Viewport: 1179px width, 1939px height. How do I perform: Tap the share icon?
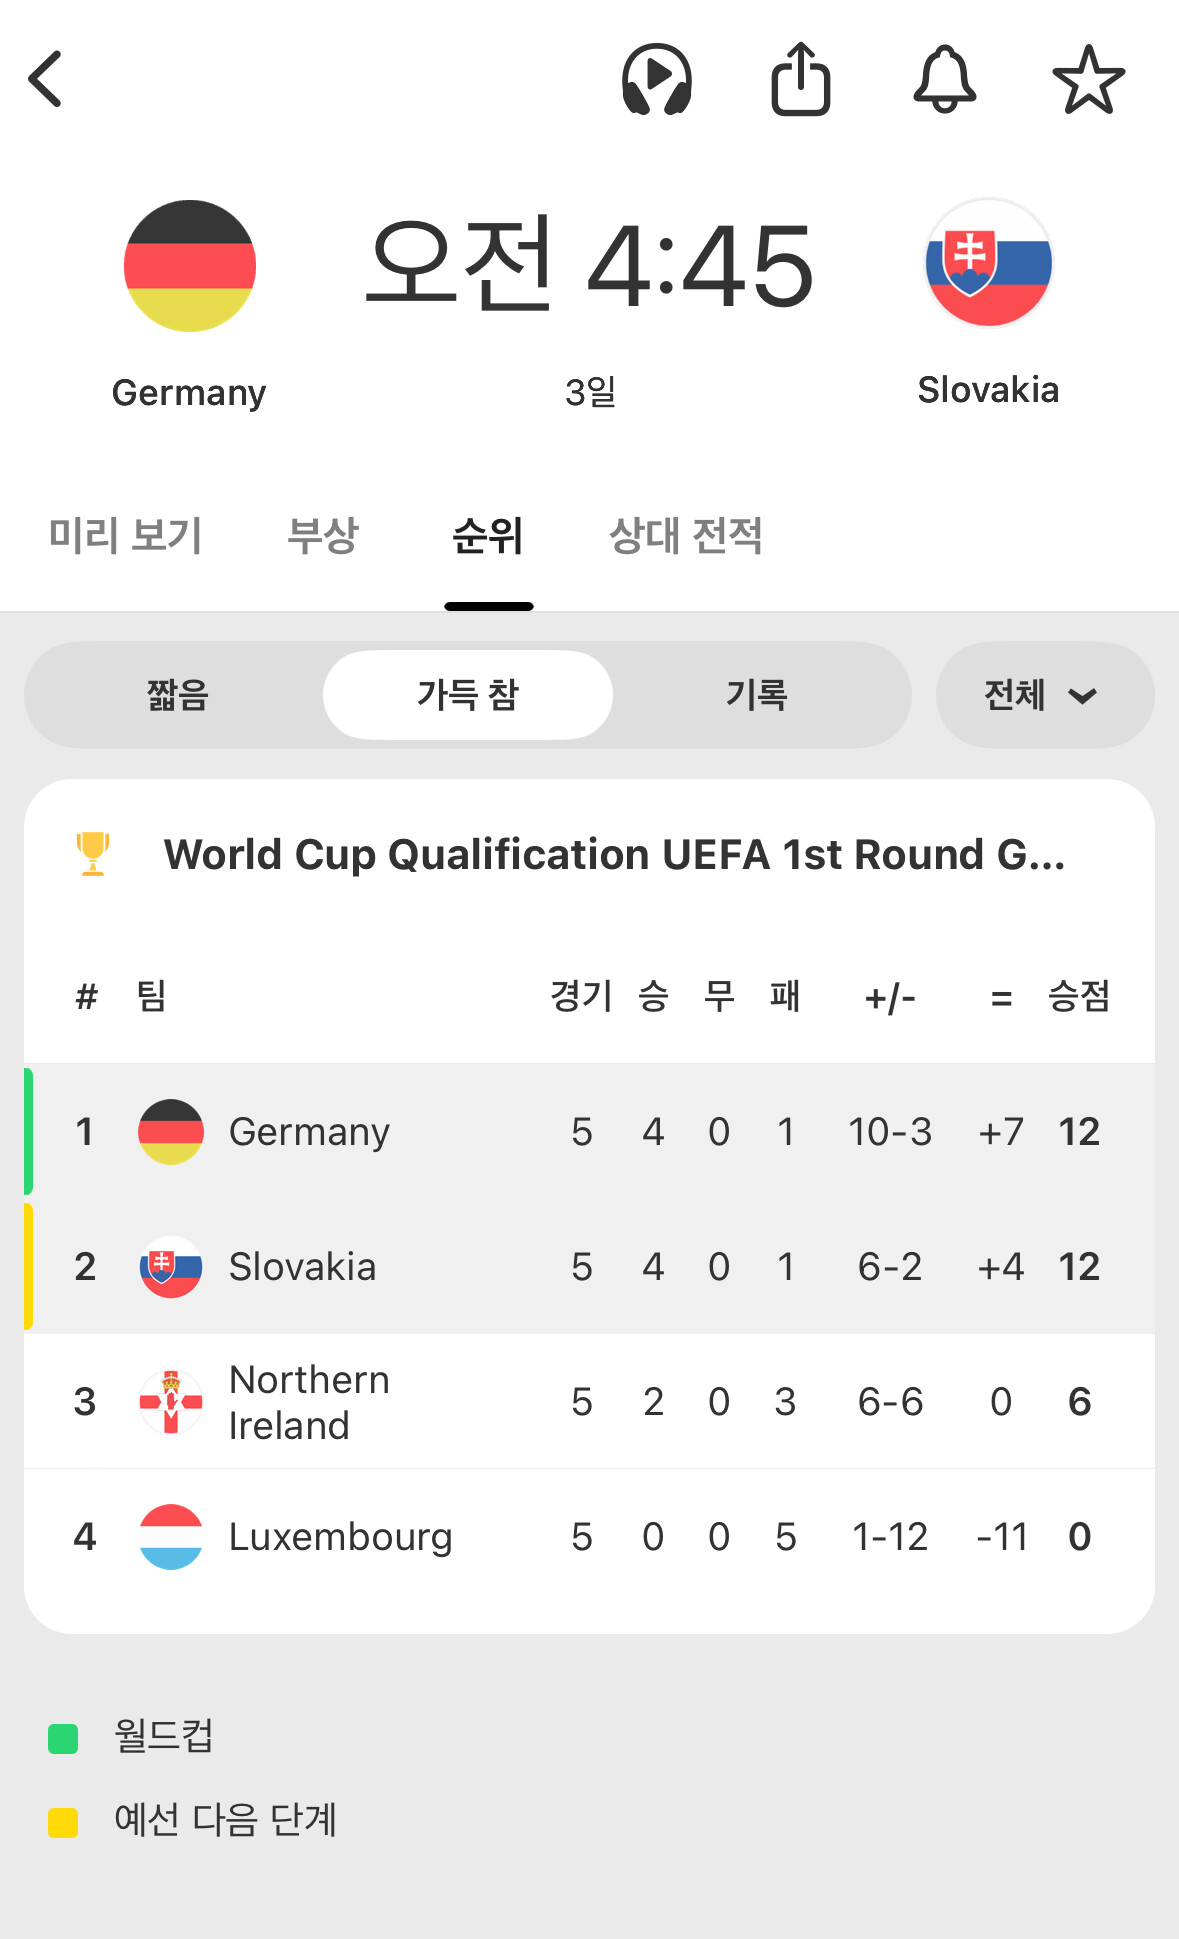(x=800, y=79)
